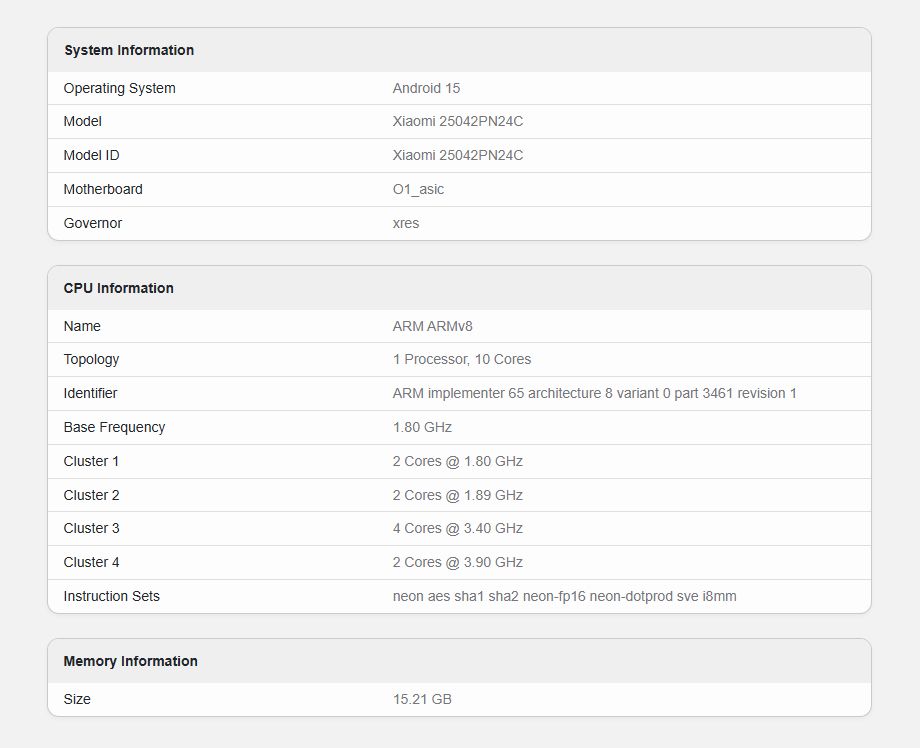Select the Cluster 1 label

pos(91,462)
